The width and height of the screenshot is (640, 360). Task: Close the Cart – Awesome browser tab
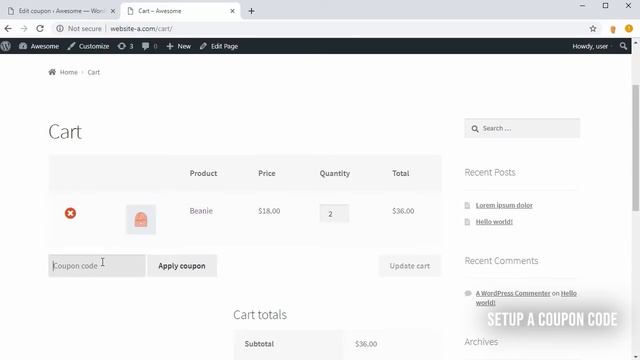[x=232, y=11]
